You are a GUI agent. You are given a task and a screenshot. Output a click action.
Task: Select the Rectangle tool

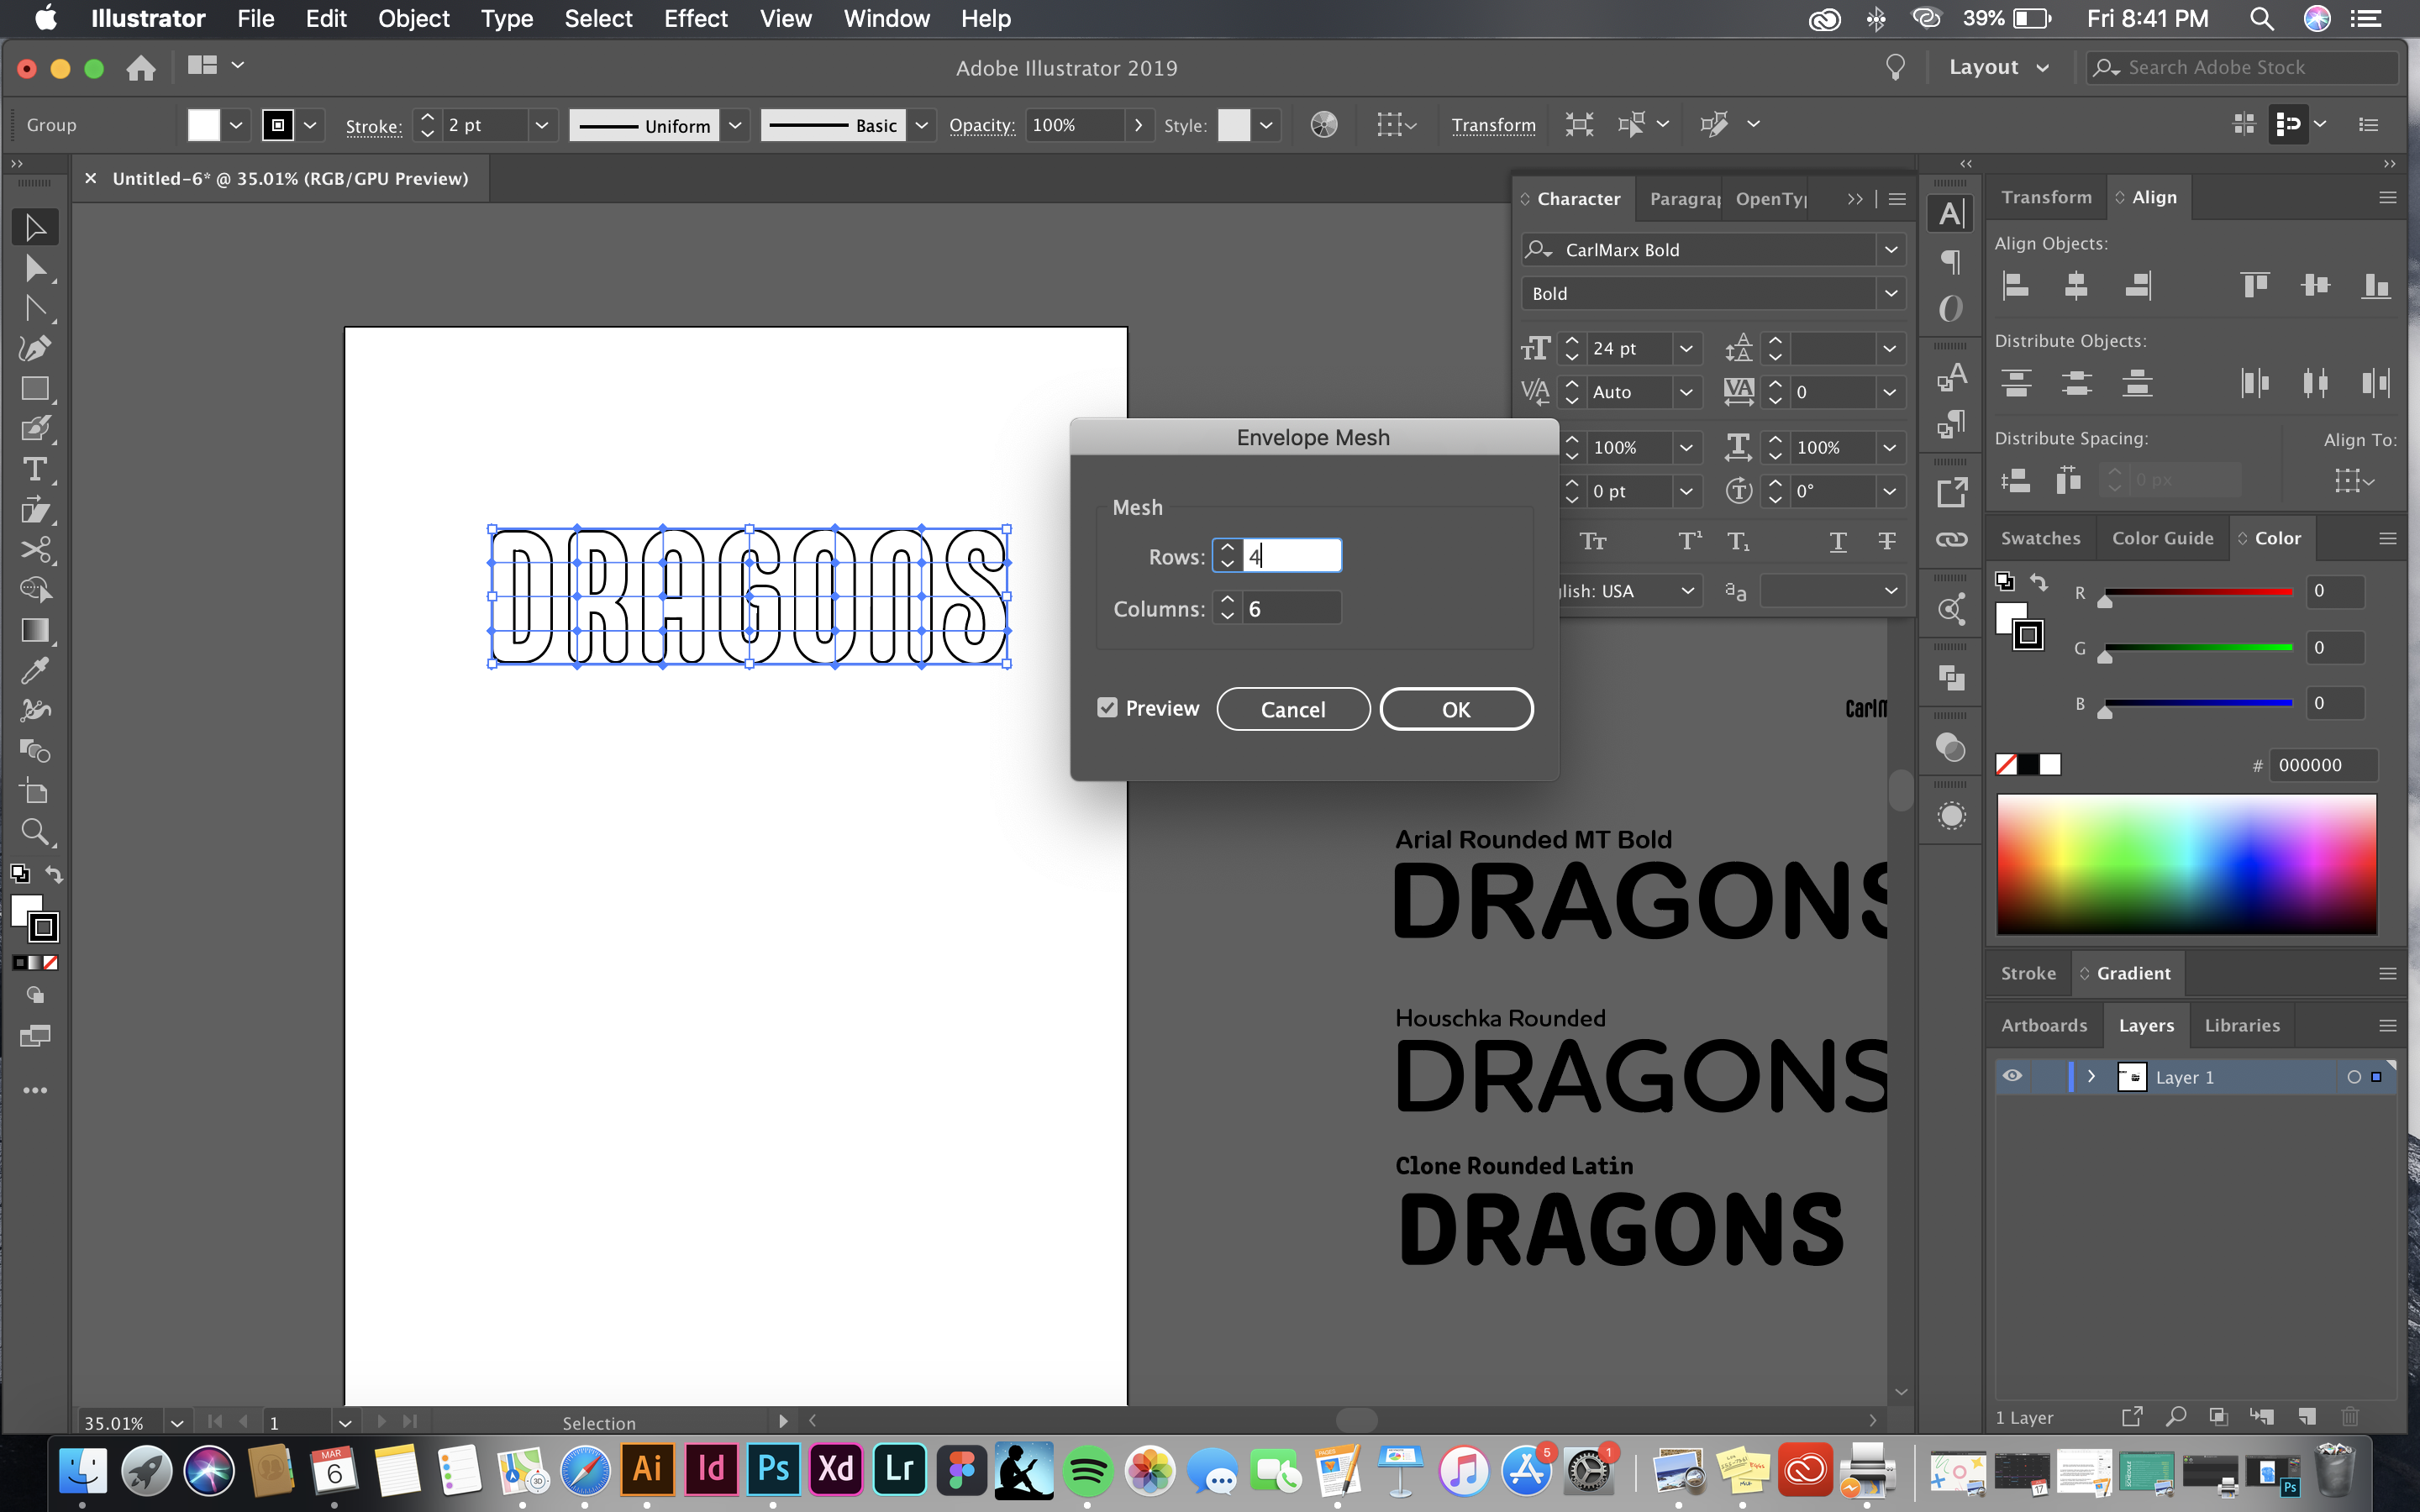coord(35,388)
